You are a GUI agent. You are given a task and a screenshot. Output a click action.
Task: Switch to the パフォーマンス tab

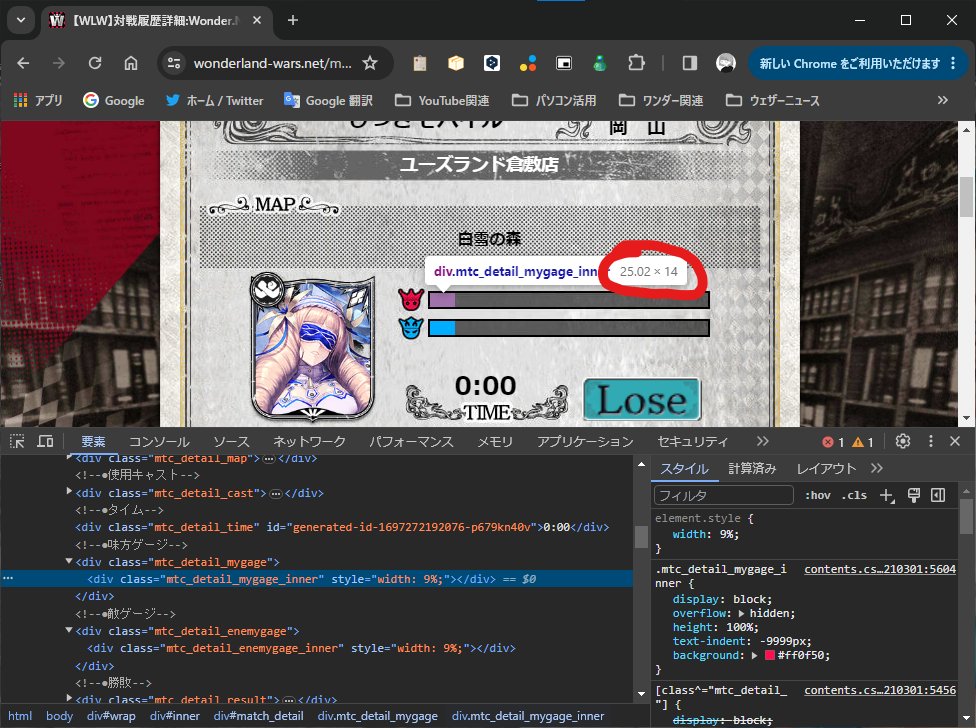point(411,442)
